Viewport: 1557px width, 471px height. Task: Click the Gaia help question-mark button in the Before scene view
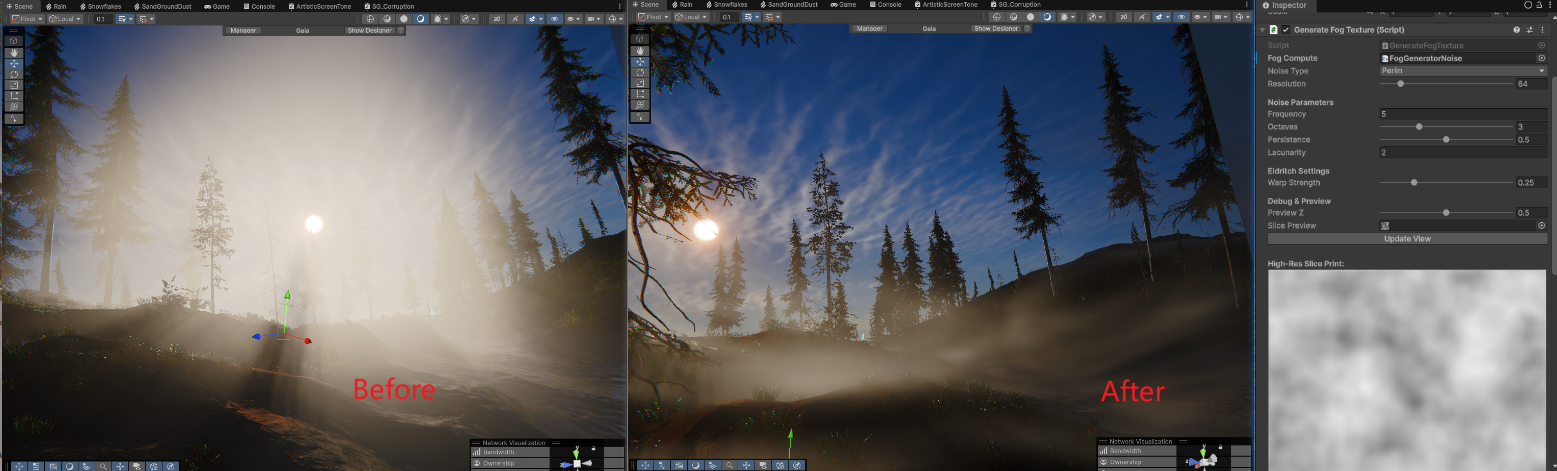[400, 30]
